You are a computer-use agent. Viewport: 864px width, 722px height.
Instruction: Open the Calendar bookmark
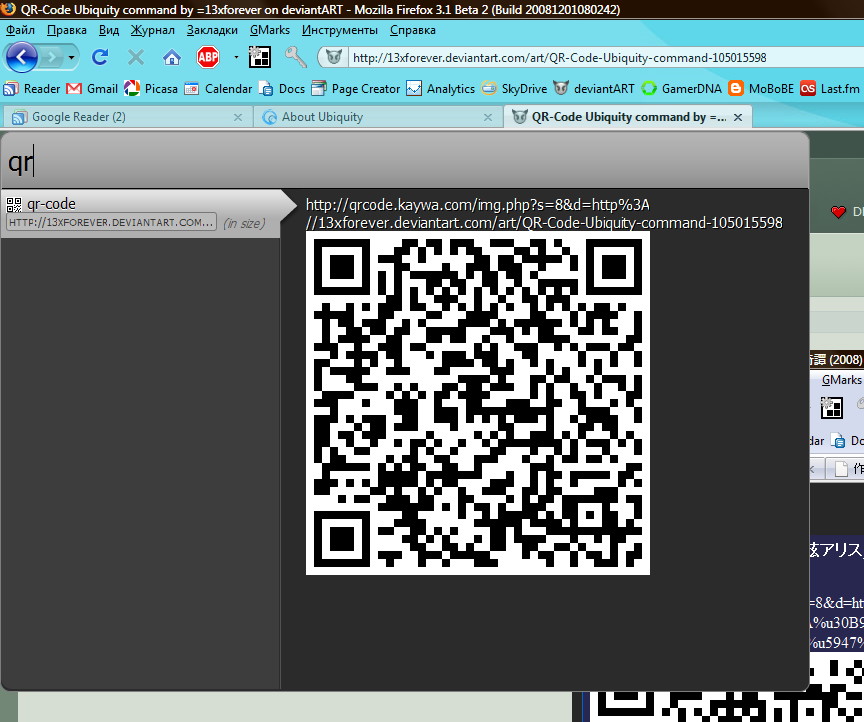pos(218,89)
